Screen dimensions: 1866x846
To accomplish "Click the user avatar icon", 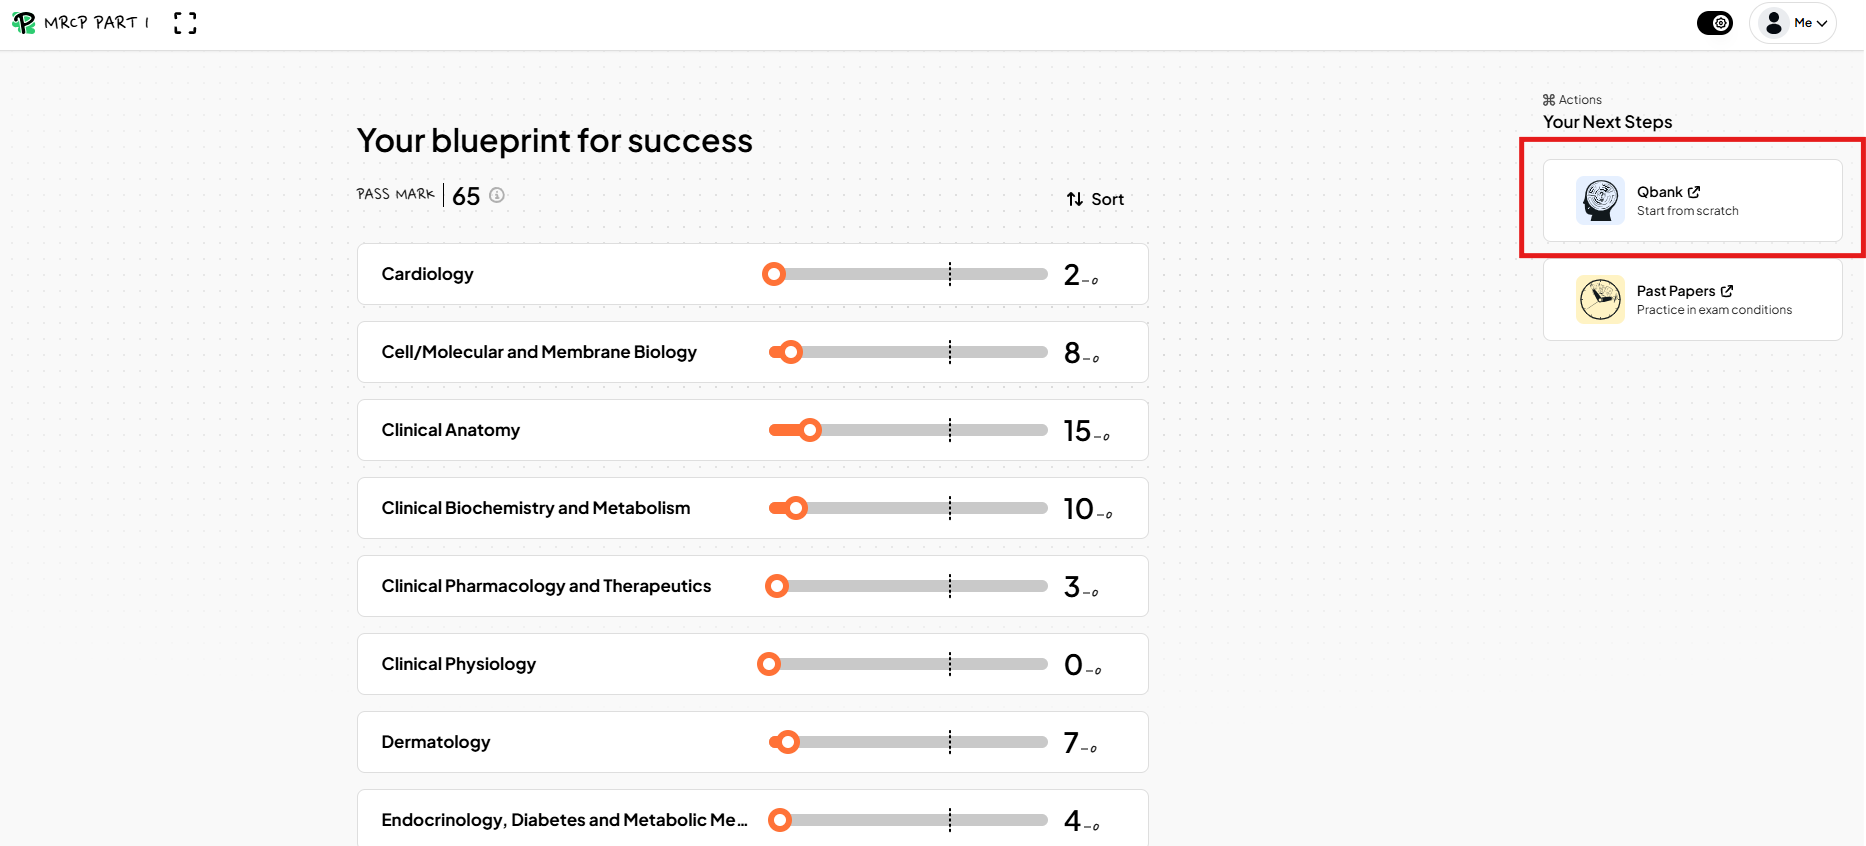I will (1774, 23).
